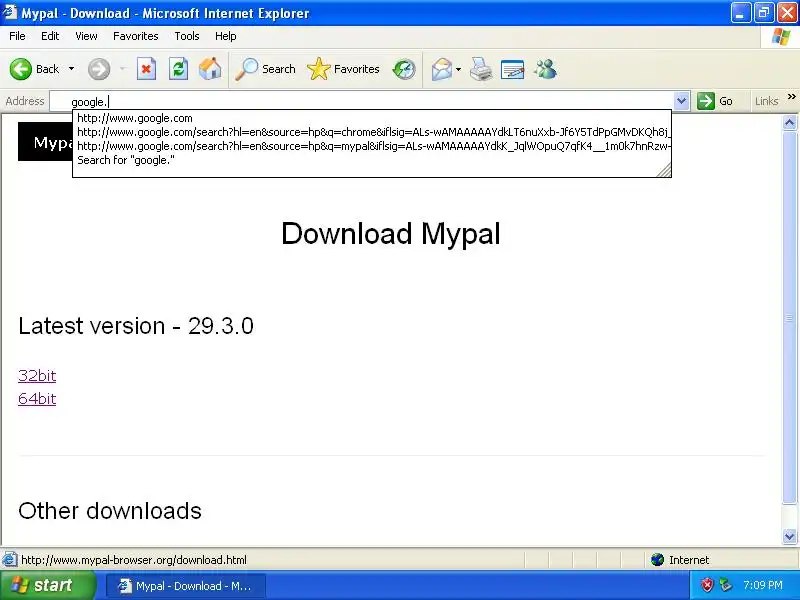Select http://www.google.com autocomplete suggestion
Image resolution: width=800 pixels, height=600 pixels.
tap(372, 118)
